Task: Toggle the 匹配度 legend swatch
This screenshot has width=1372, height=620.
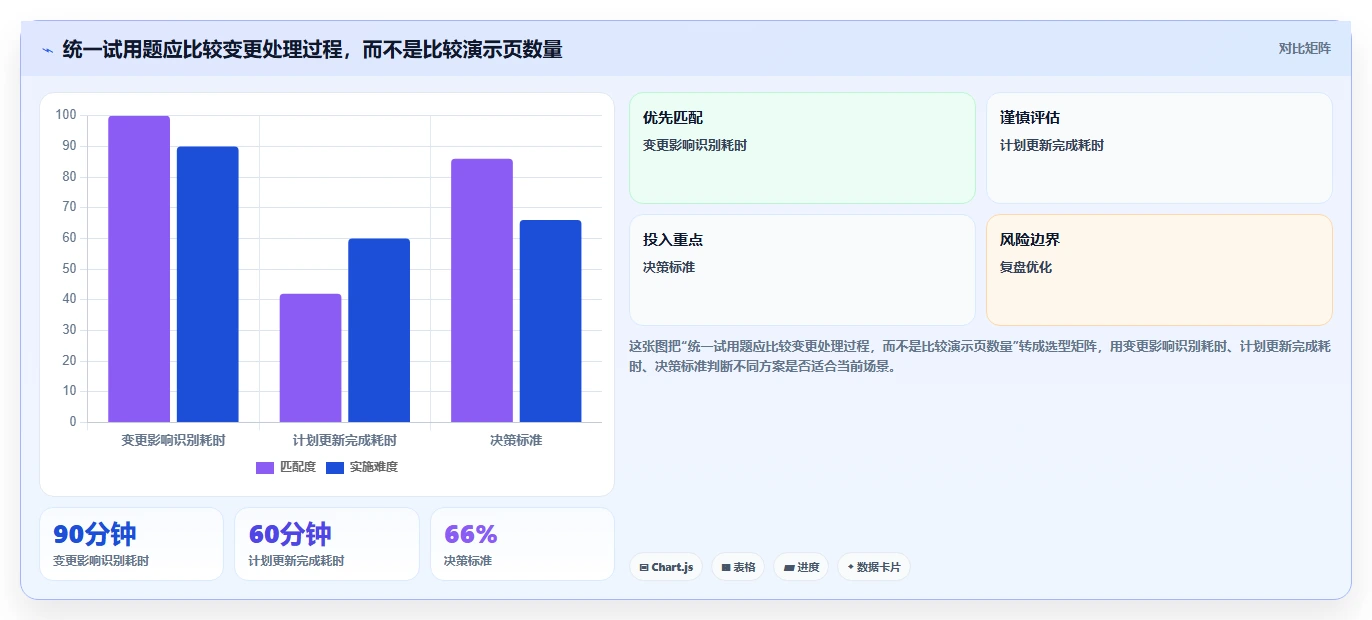Action: tap(265, 467)
